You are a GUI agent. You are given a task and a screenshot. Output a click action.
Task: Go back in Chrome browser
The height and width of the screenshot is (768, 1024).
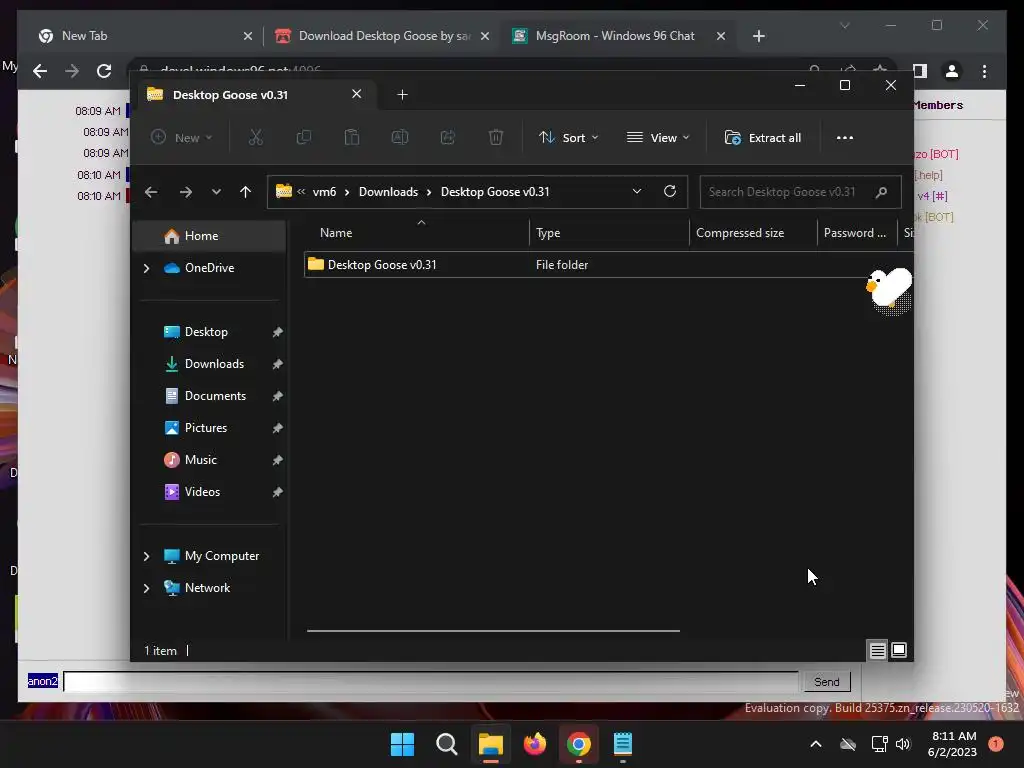[x=40, y=71]
